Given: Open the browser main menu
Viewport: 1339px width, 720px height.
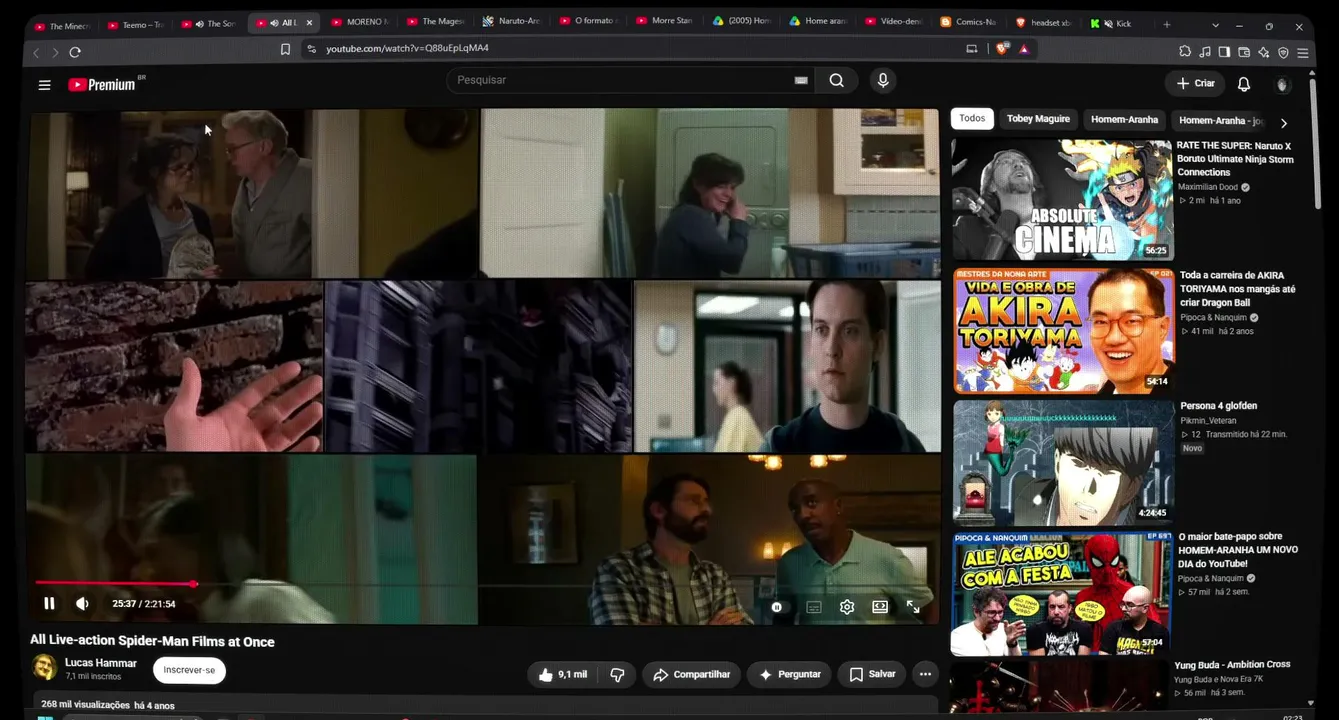Looking at the screenshot, I should click(x=1303, y=52).
